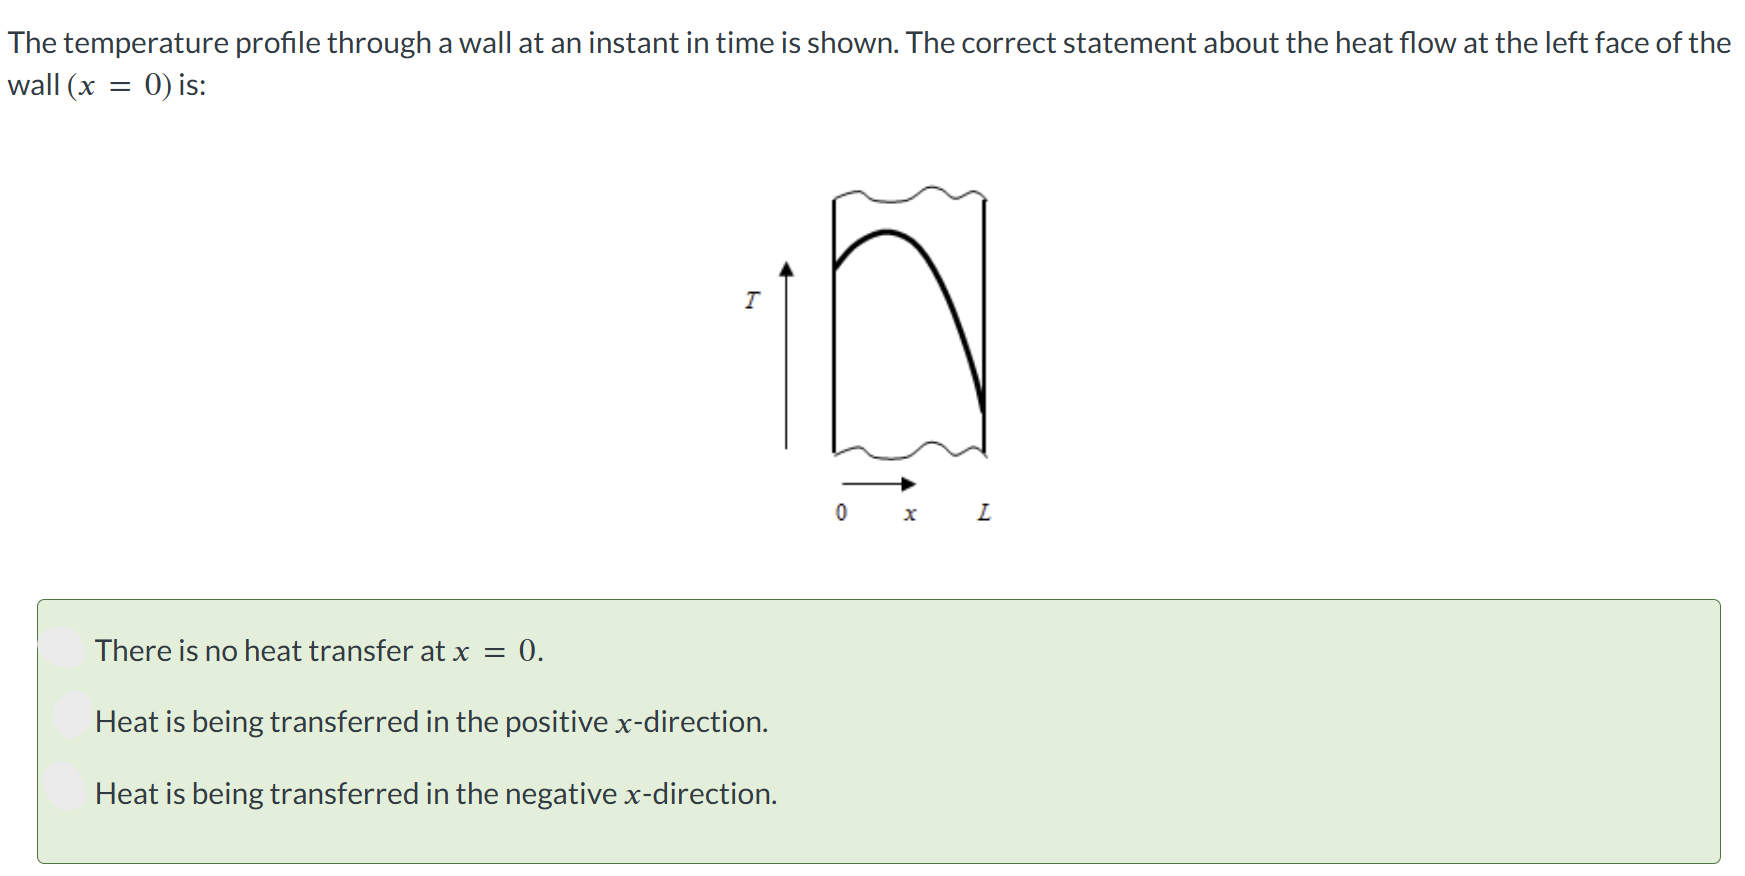Select the 'no heat transfer' radio button
The height and width of the screenshot is (876, 1745).
point(65,648)
